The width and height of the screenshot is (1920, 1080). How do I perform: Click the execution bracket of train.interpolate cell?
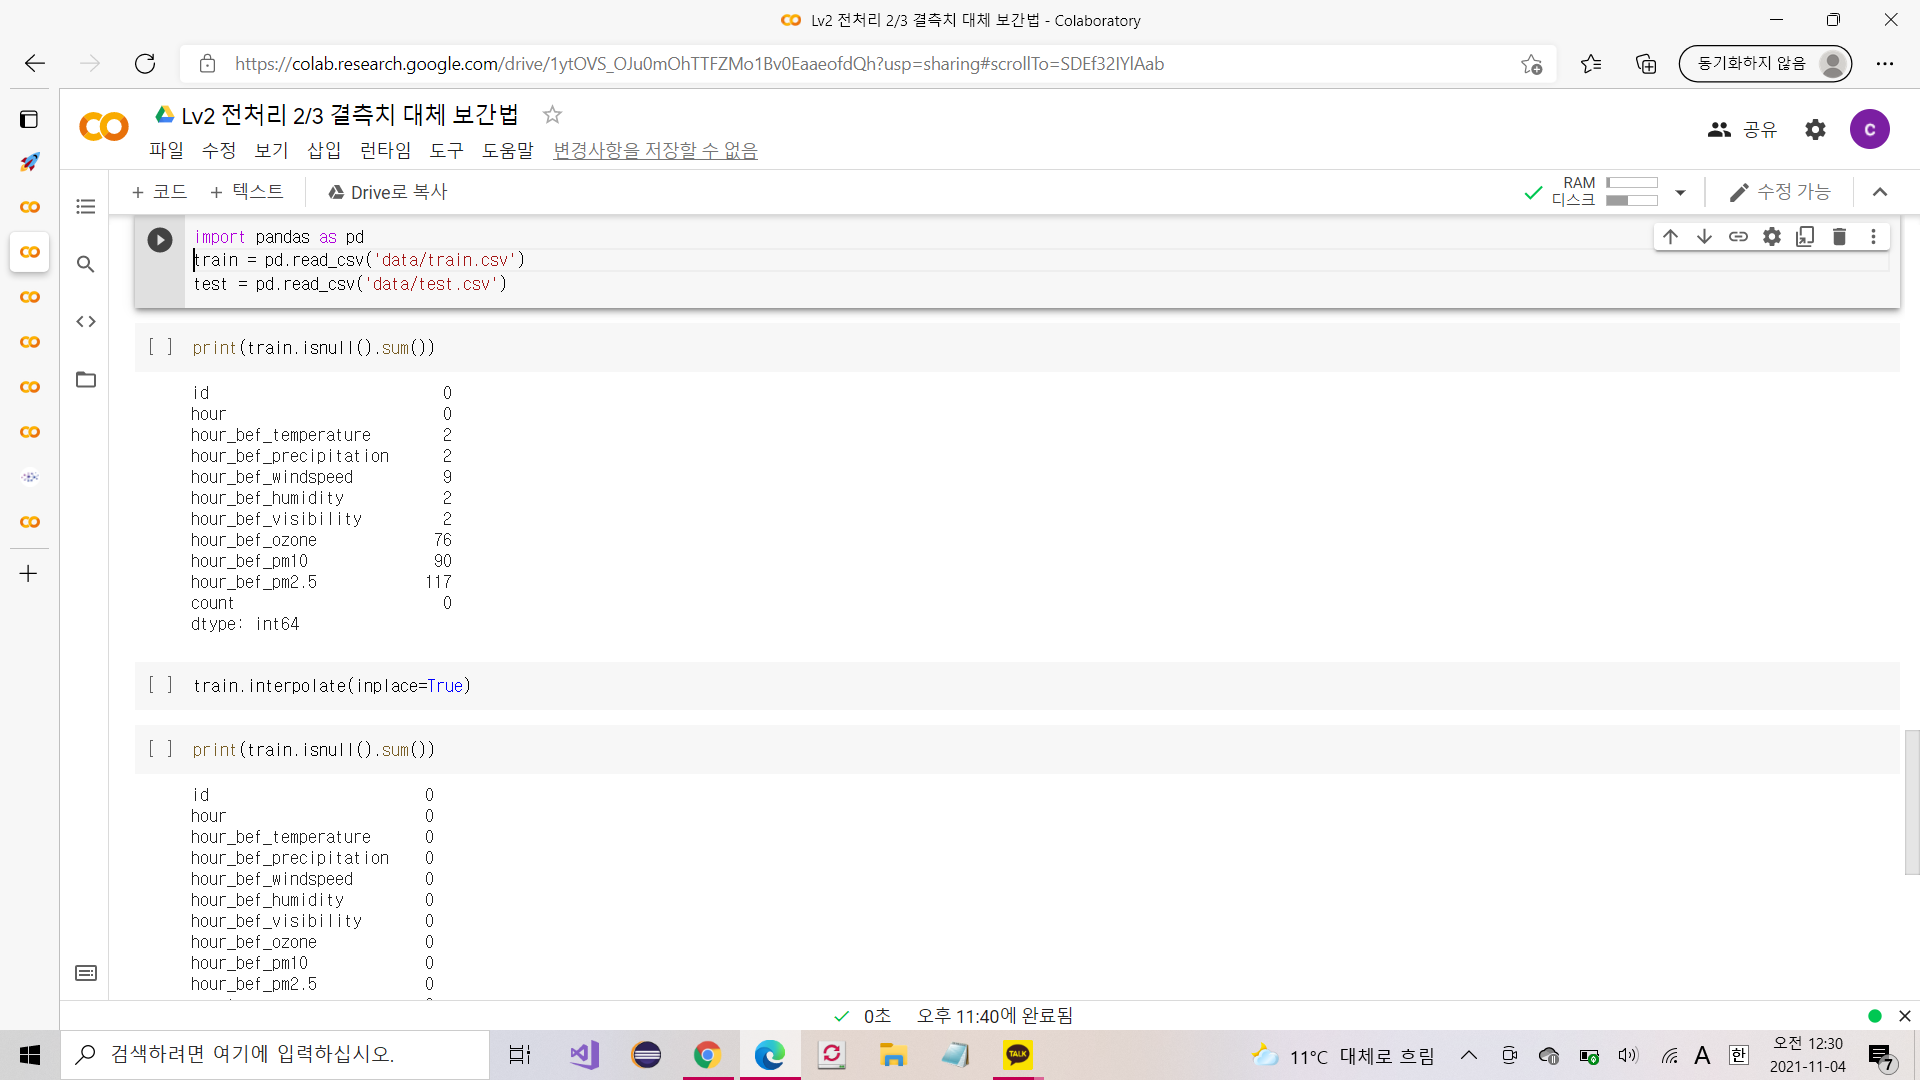160,685
